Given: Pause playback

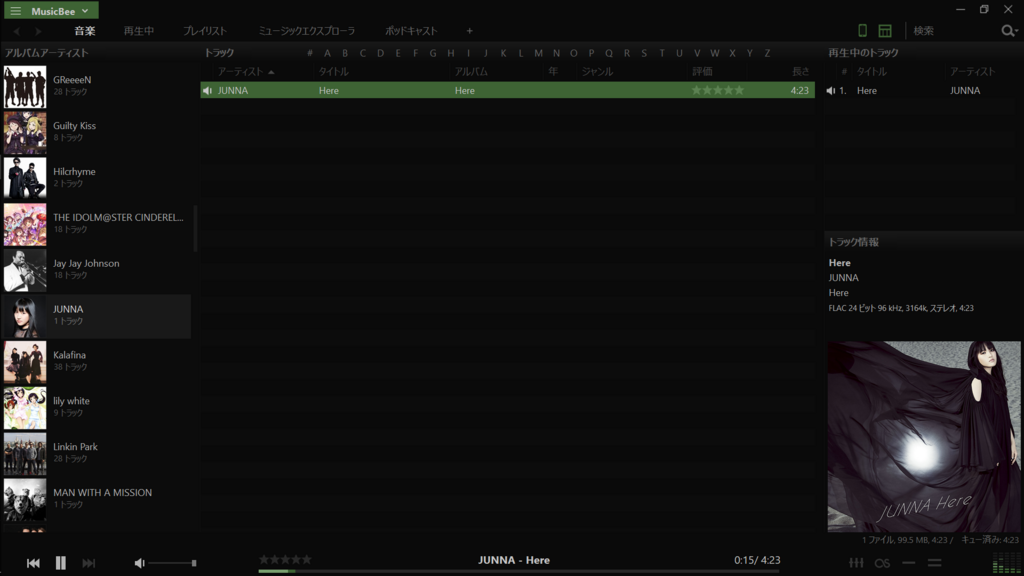Looking at the screenshot, I should [x=61, y=563].
